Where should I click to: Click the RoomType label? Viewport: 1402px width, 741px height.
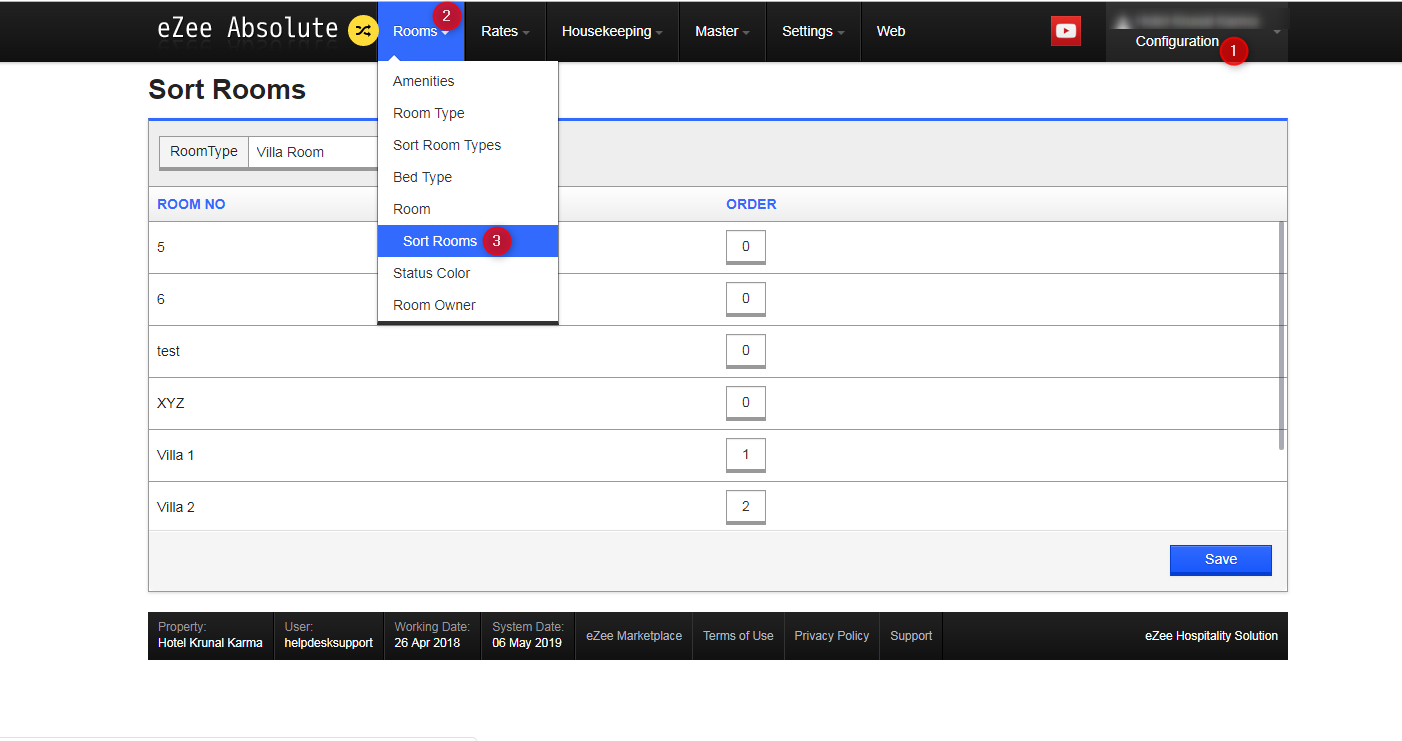204,152
